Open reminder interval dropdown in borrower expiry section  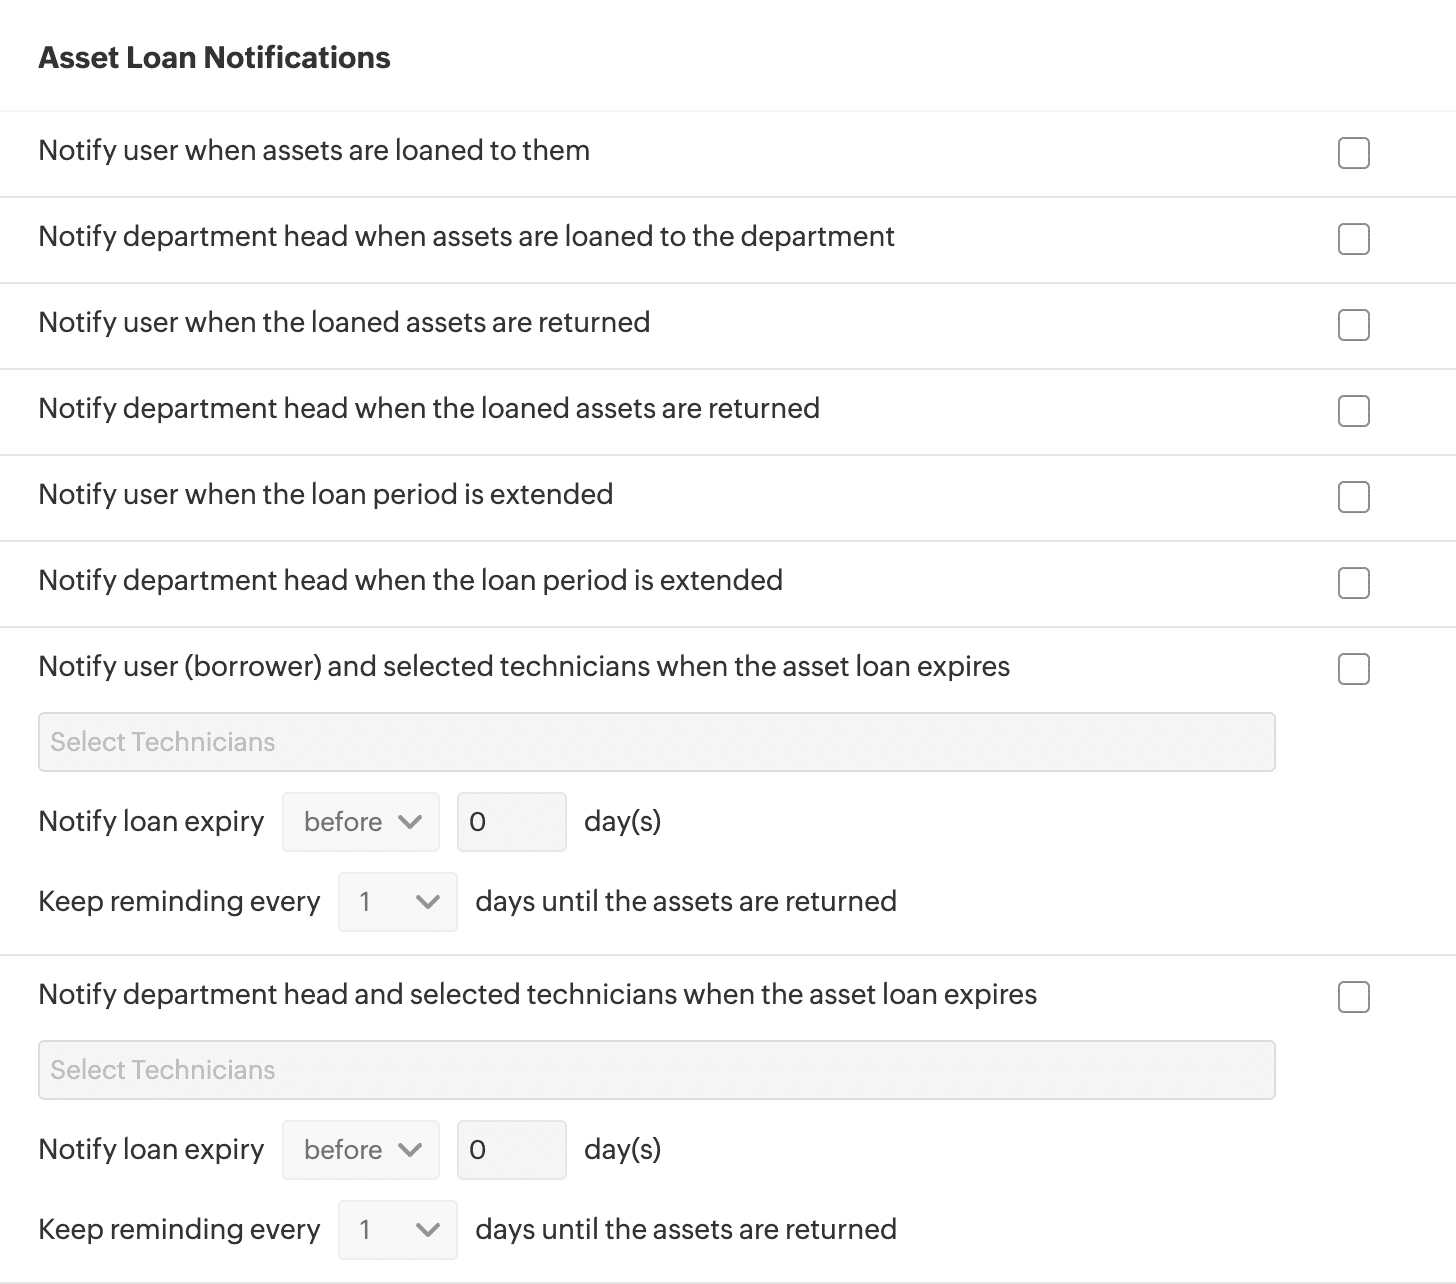coord(398,902)
